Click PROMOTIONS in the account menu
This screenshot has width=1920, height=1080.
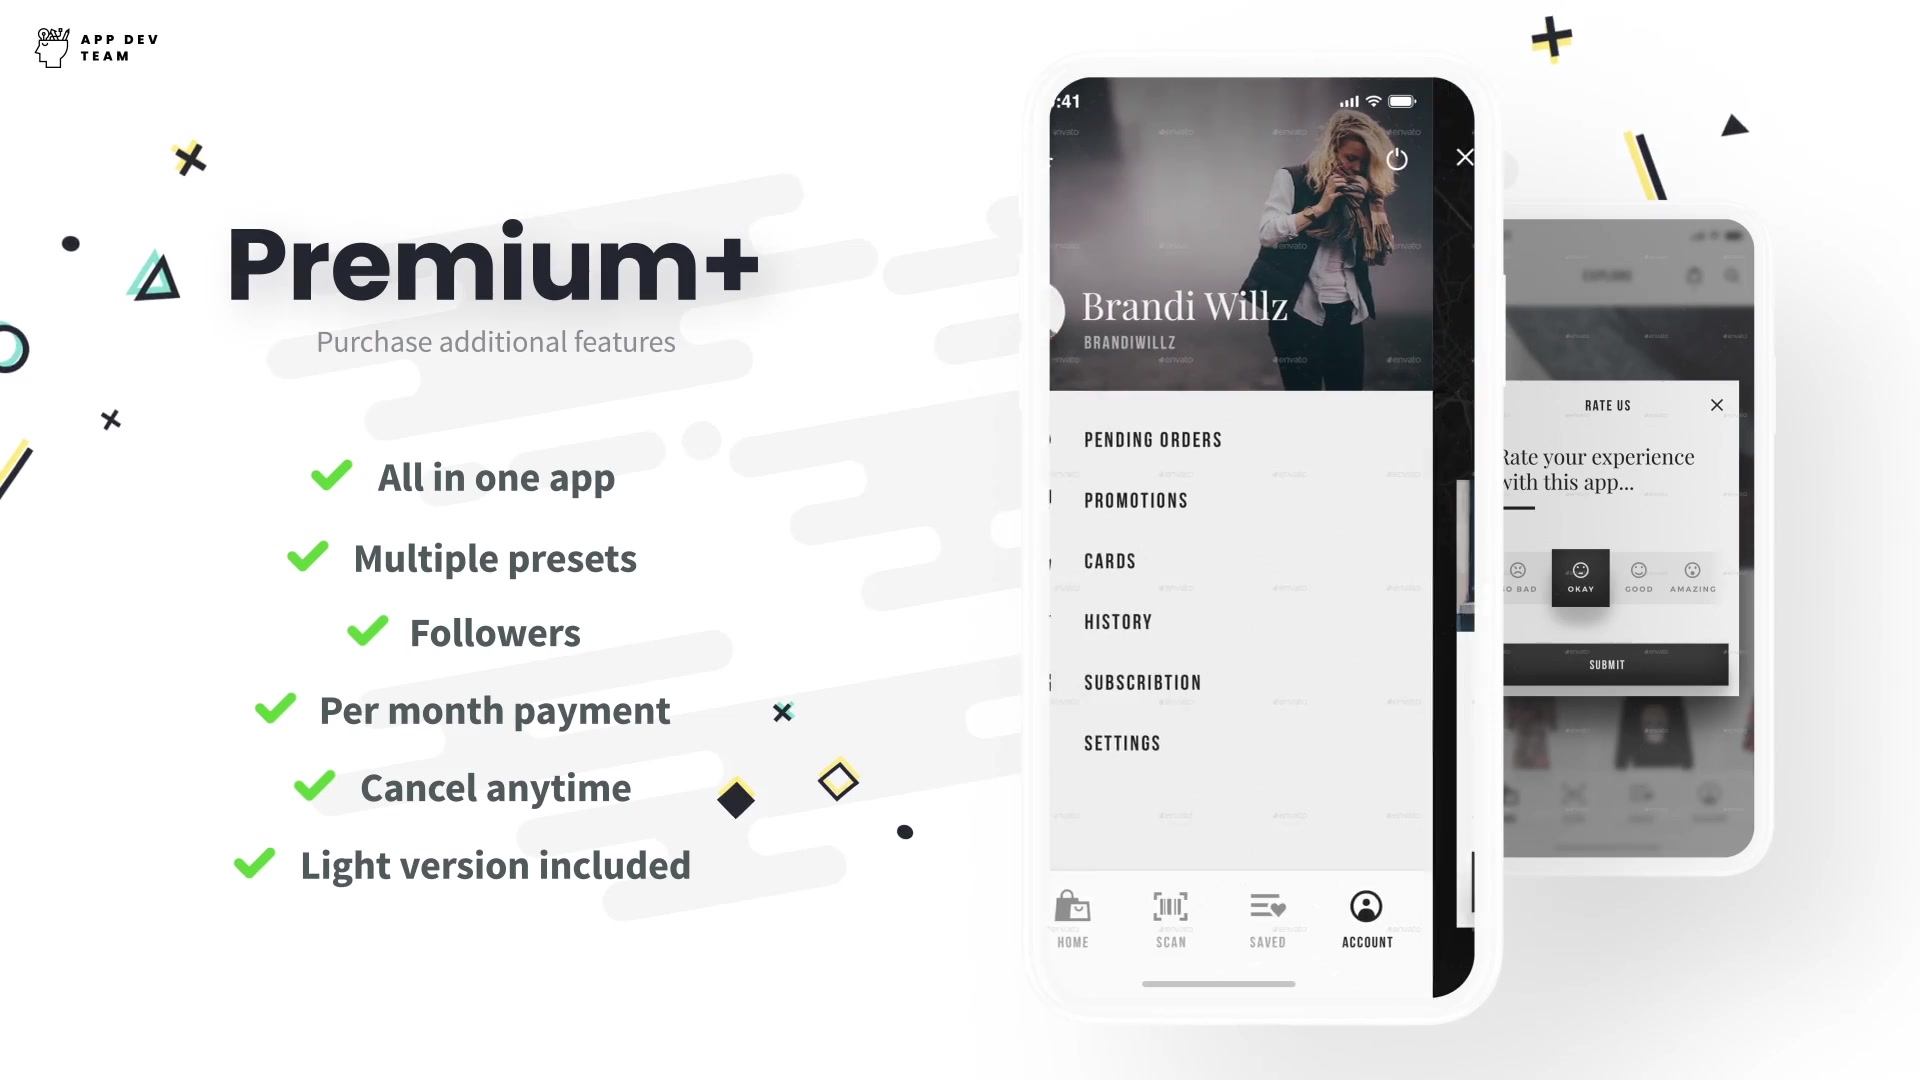coord(1135,501)
